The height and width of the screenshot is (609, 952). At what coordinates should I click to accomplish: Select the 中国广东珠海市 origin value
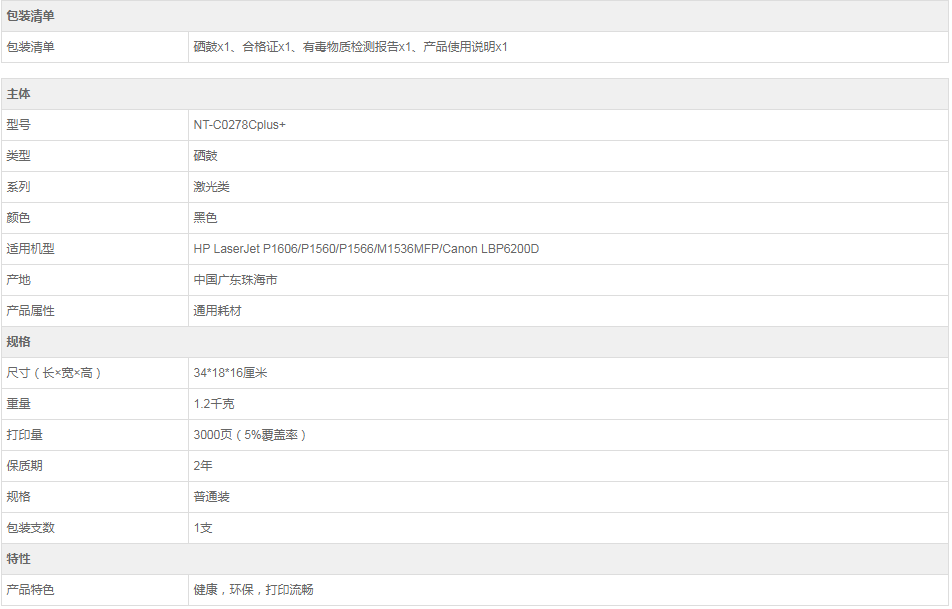click(x=236, y=280)
